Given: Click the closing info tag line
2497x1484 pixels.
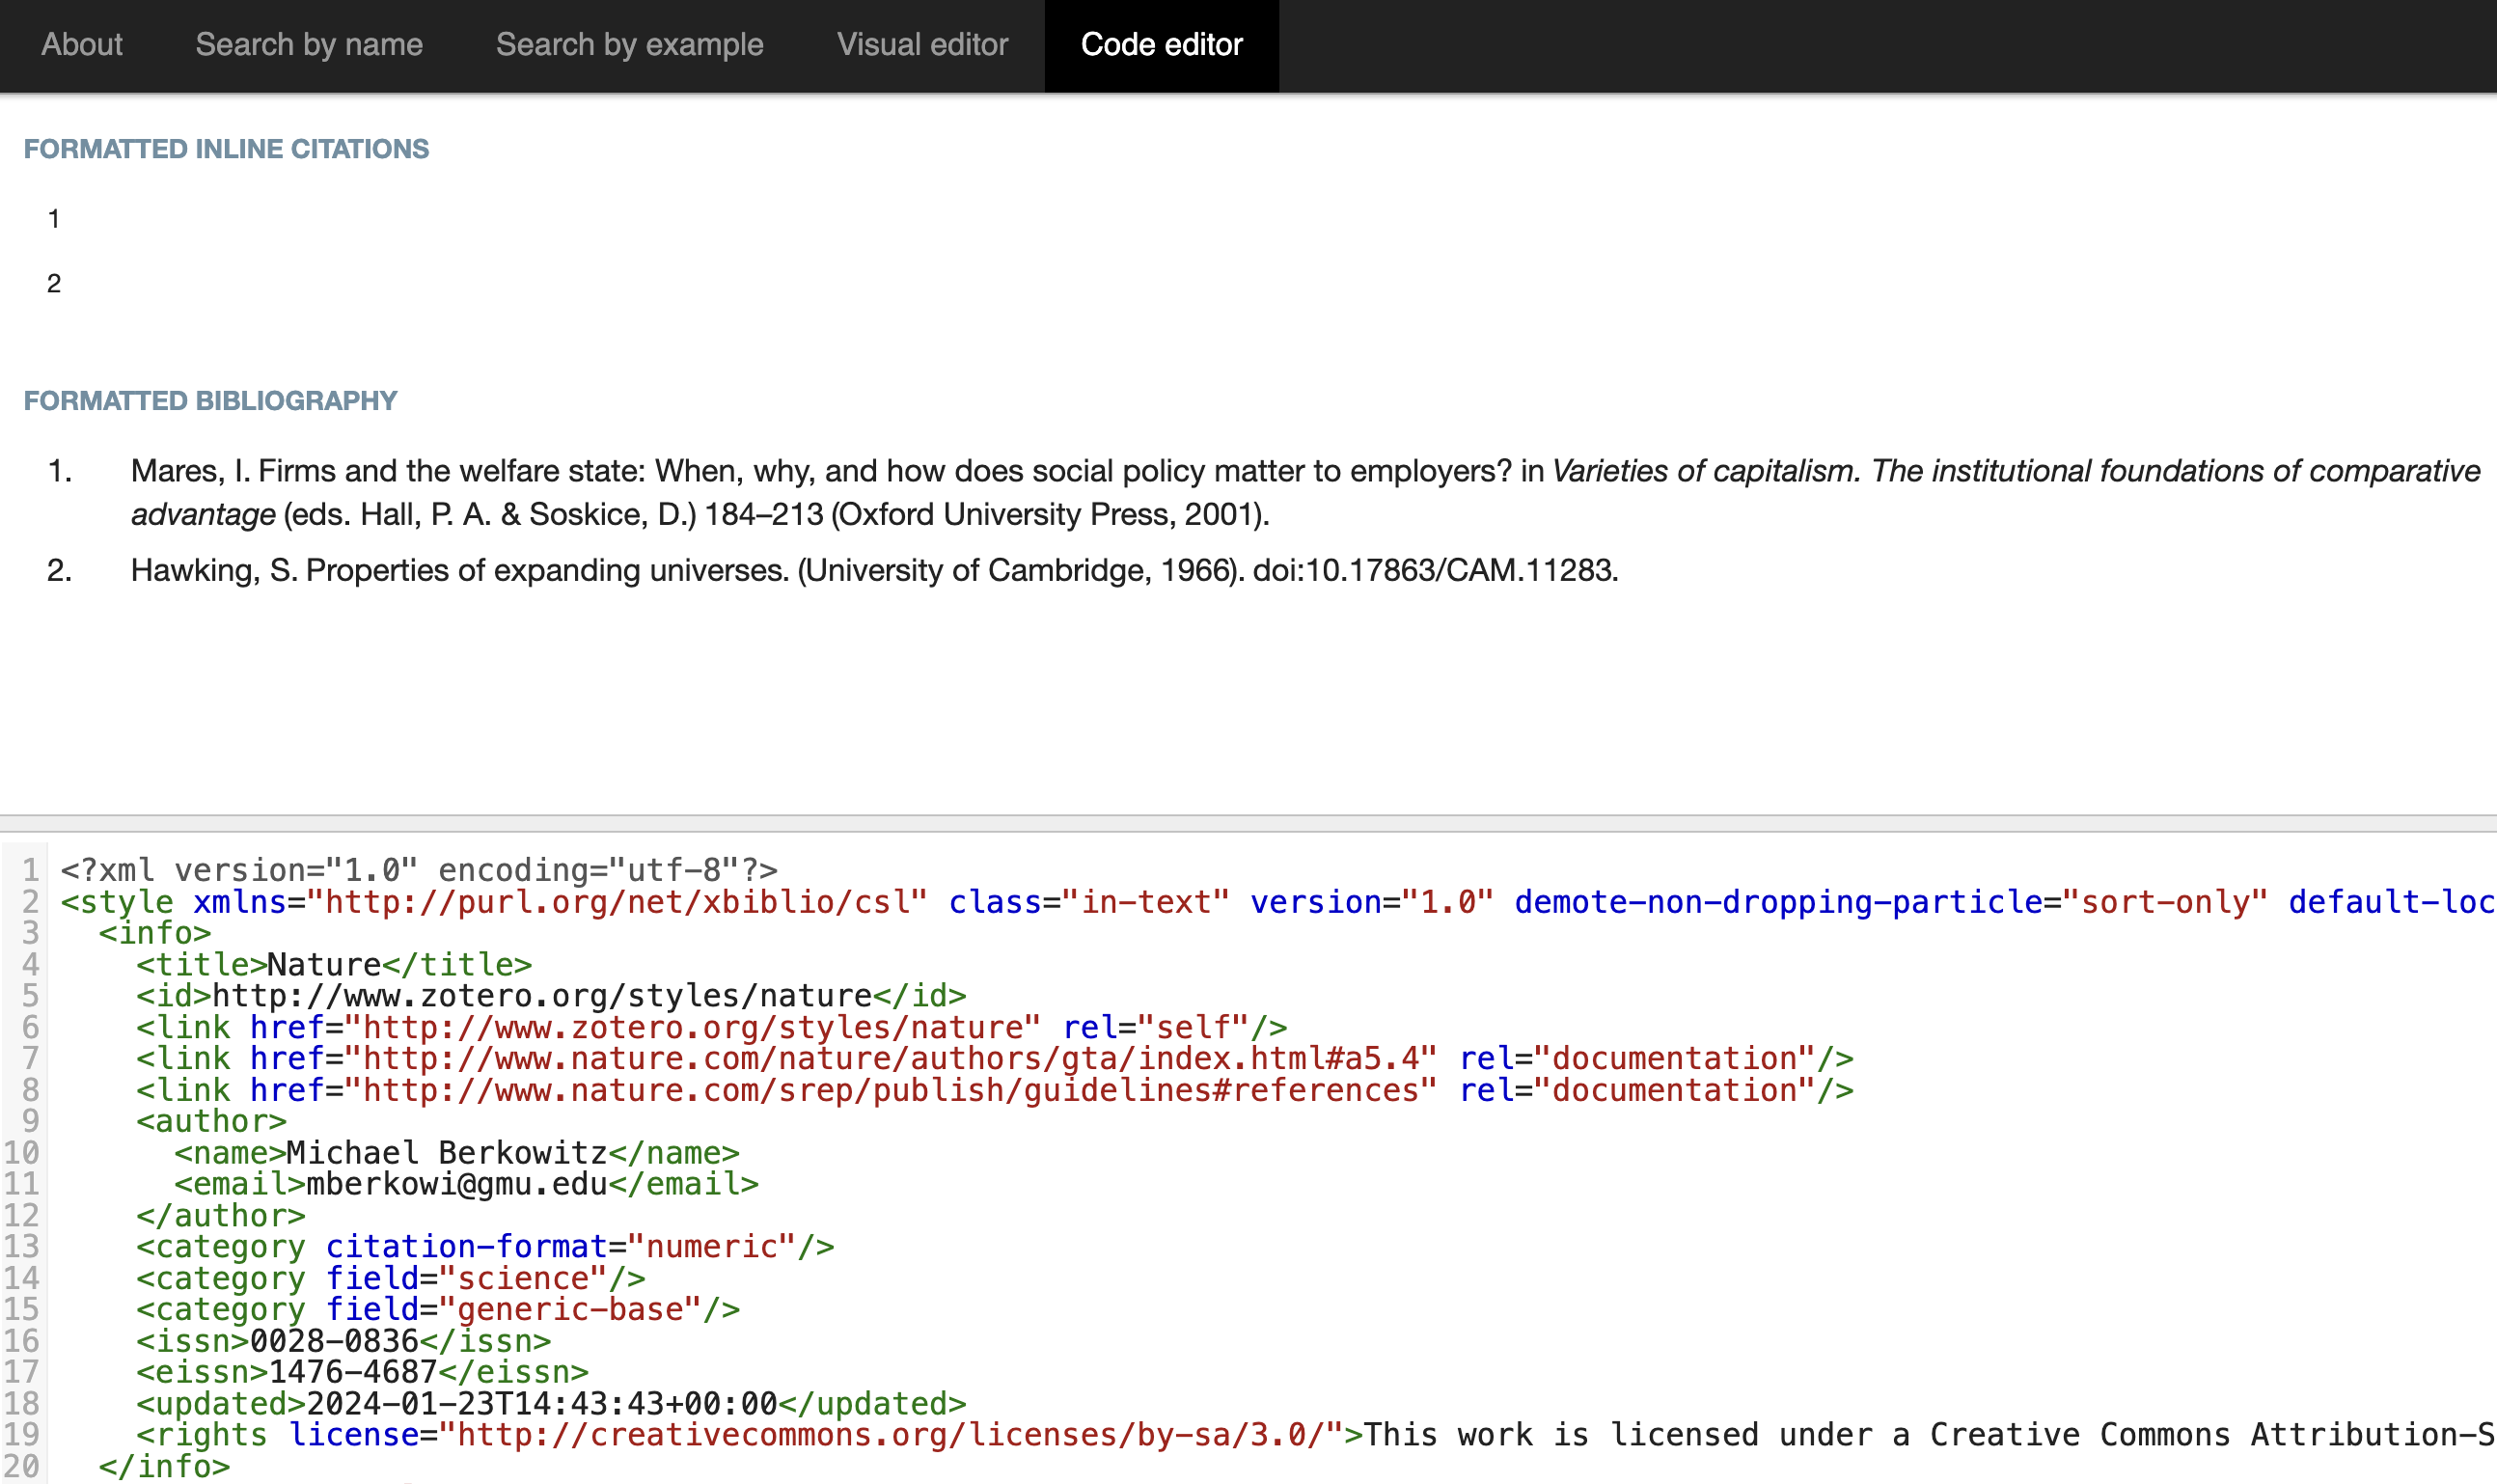Looking at the screenshot, I should coord(164,1467).
